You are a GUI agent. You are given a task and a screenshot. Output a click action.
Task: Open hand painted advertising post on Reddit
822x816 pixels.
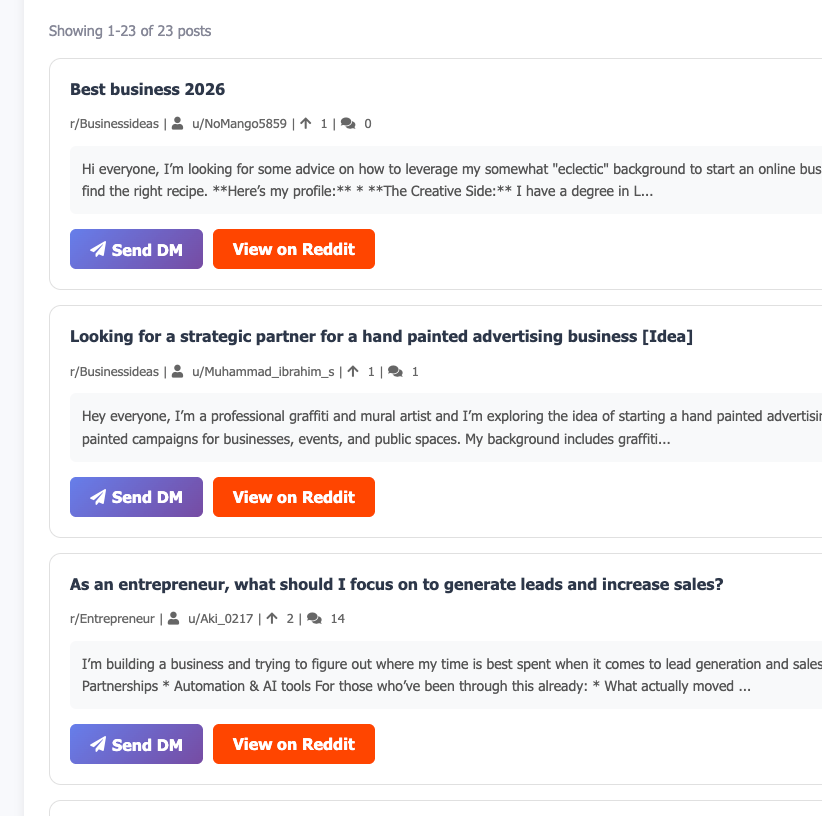click(x=293, y=497)
